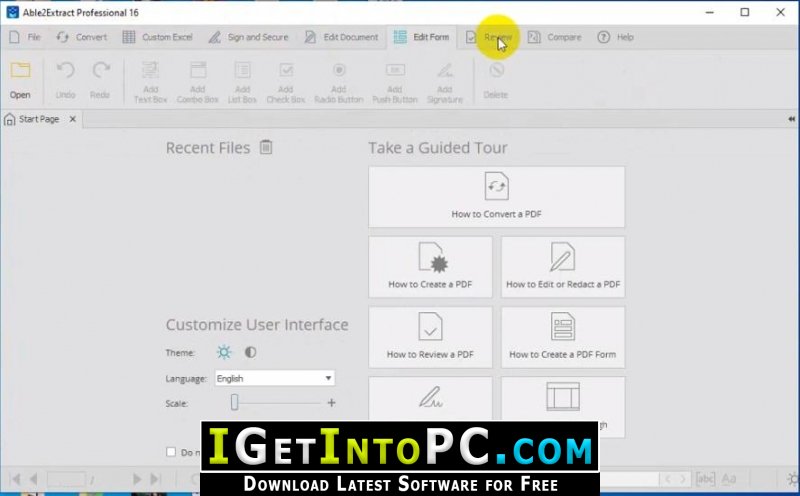This screenshot has width=800, height=496.
Task: Switch to the Compare tab
Action: point(555,37)
